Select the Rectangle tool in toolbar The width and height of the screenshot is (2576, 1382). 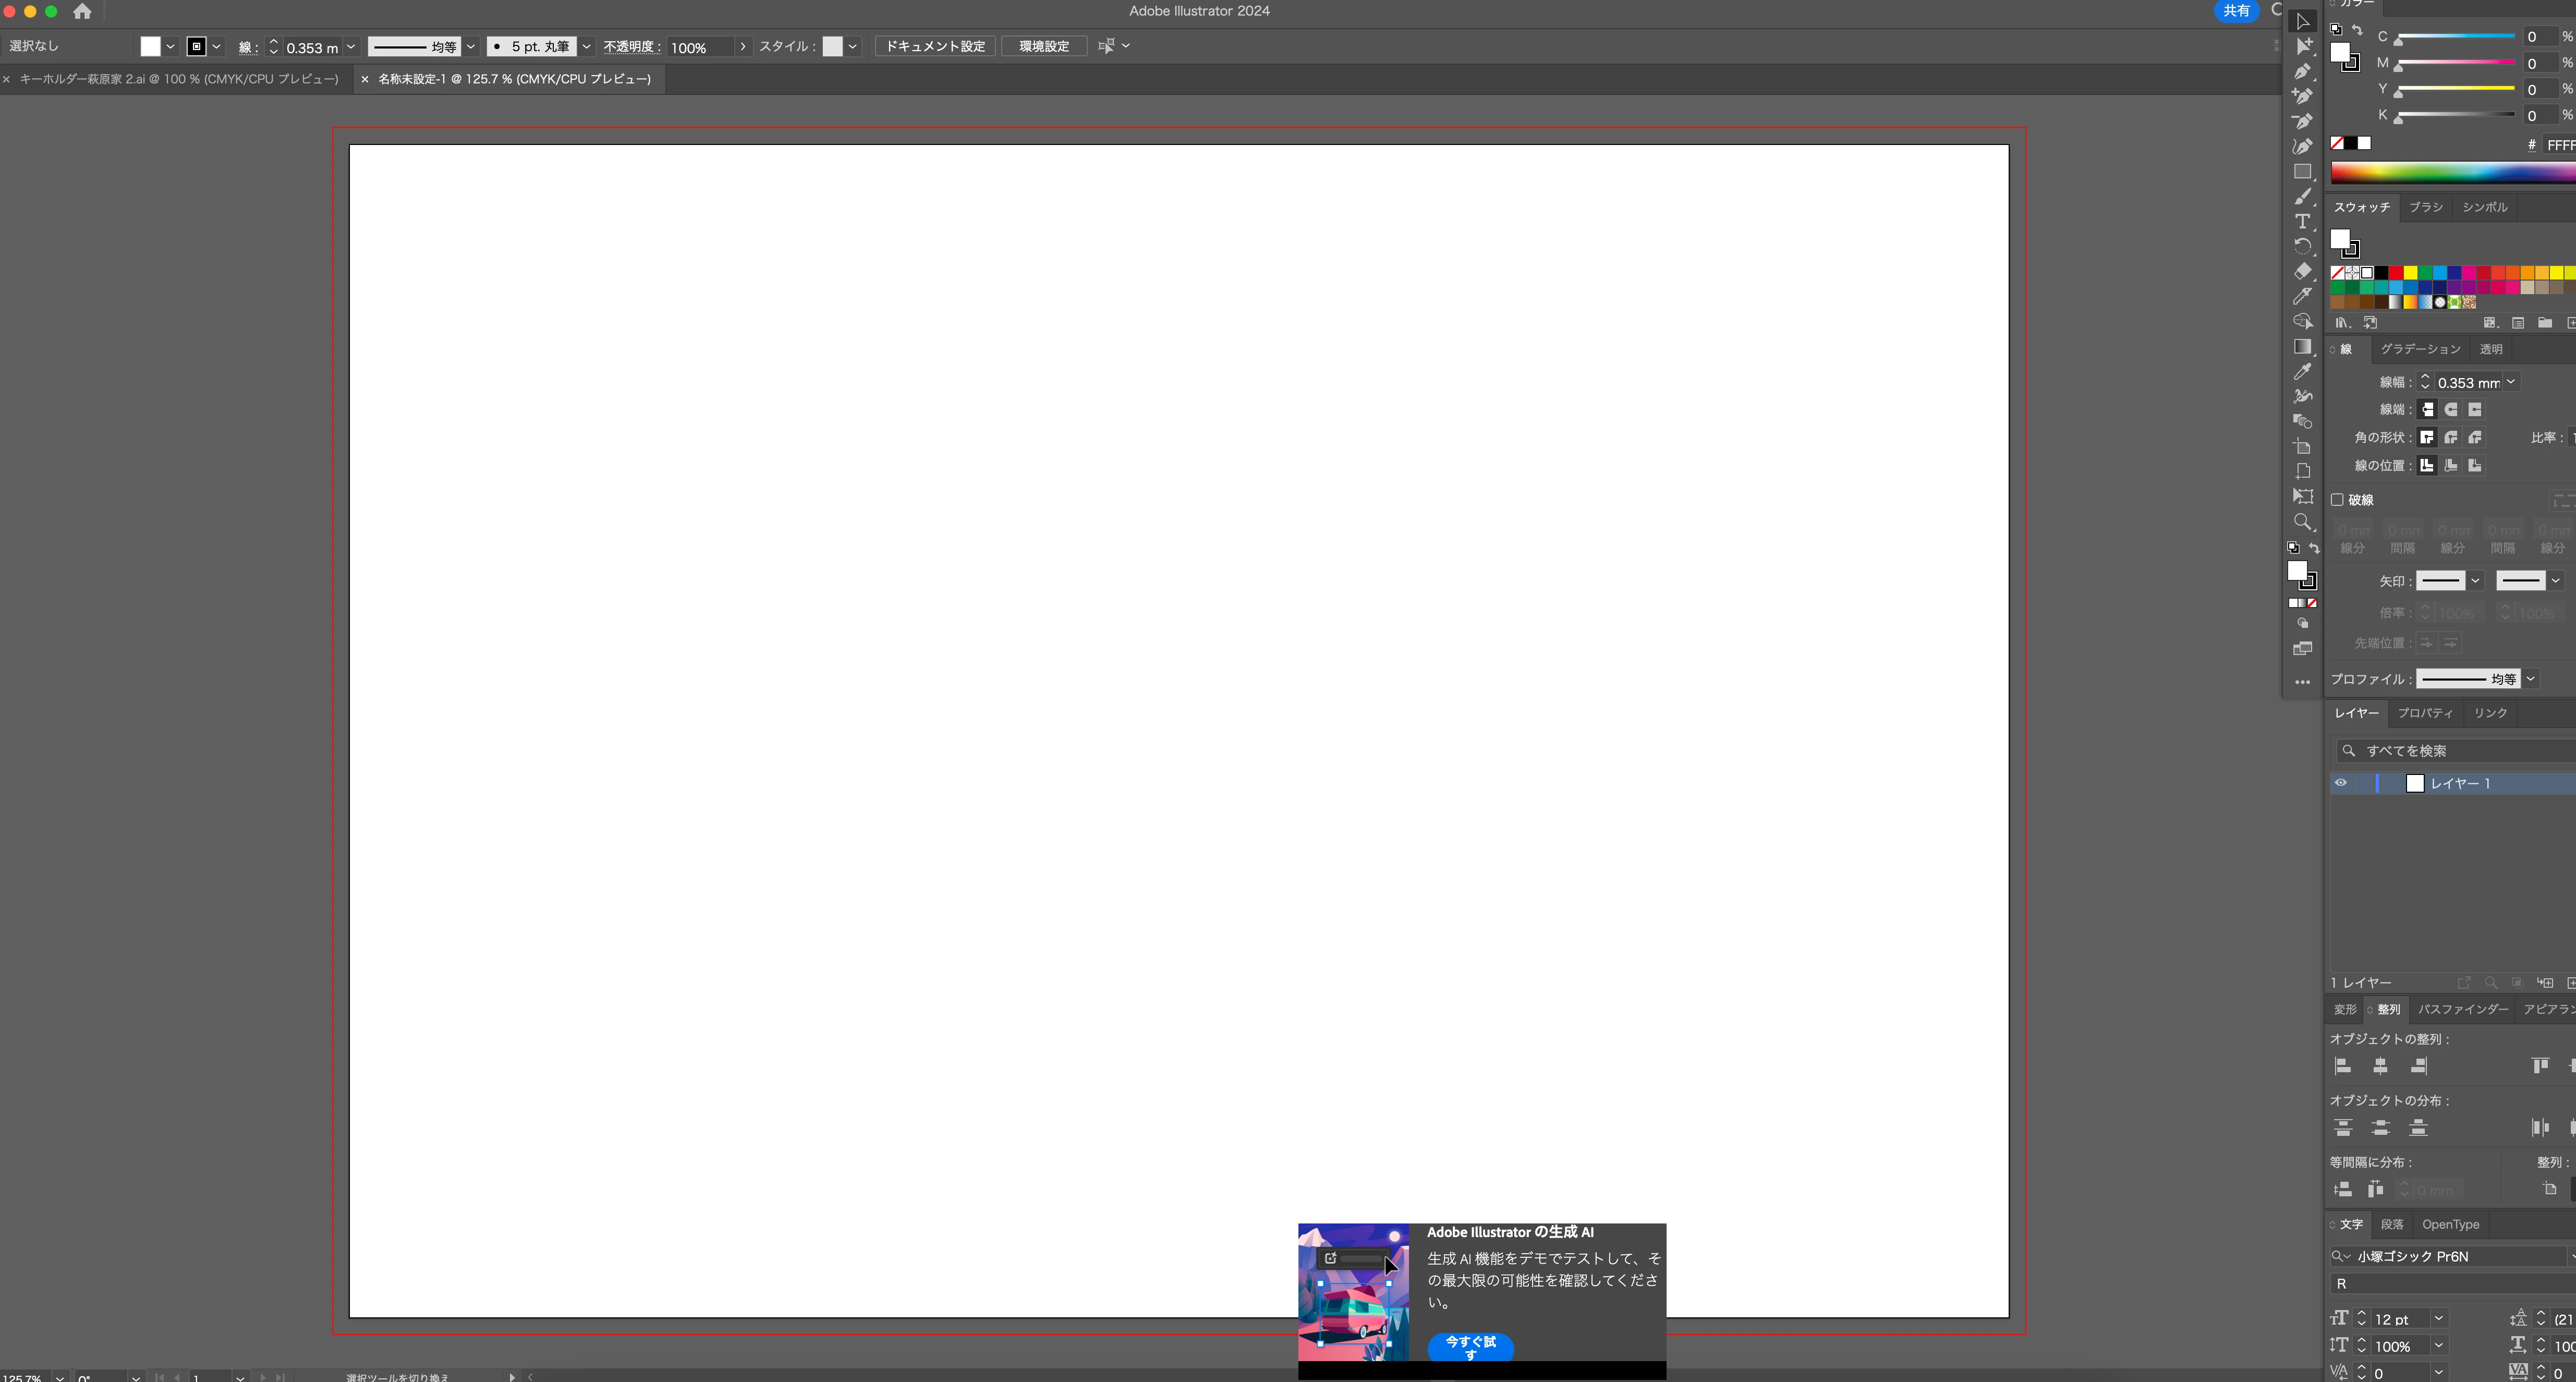(2302, 171)
